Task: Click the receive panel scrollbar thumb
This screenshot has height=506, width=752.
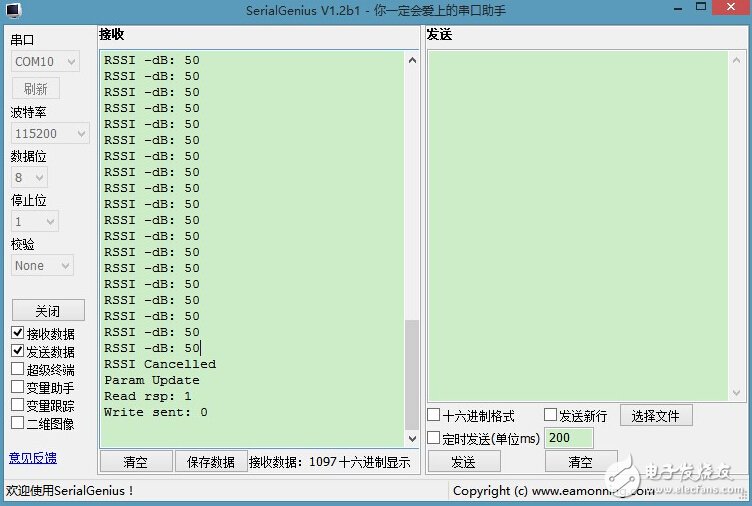Action: 412,375
